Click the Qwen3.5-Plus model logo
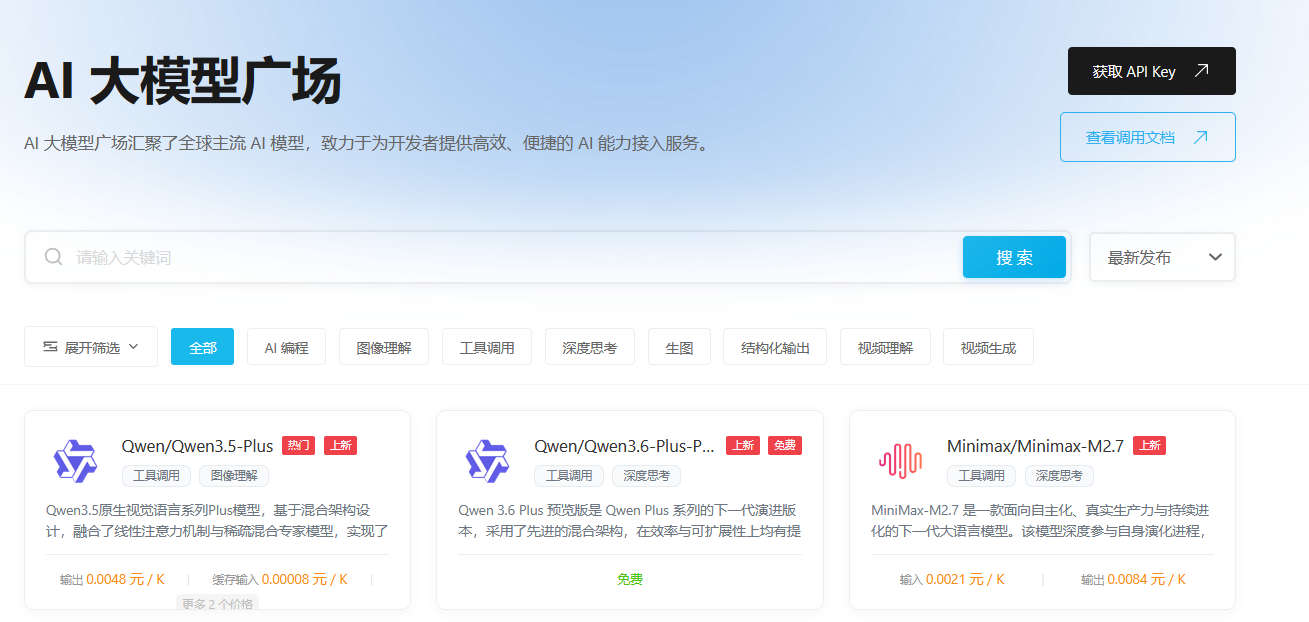This screenshot has height=622, width=1309. tap(75, 461)
